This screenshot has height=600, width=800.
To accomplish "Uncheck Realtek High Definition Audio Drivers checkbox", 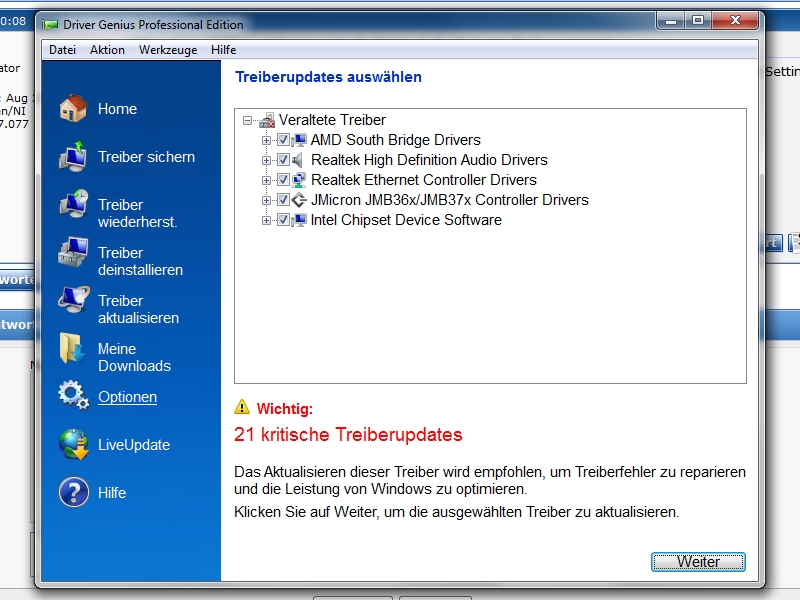I will pos(283,160).
